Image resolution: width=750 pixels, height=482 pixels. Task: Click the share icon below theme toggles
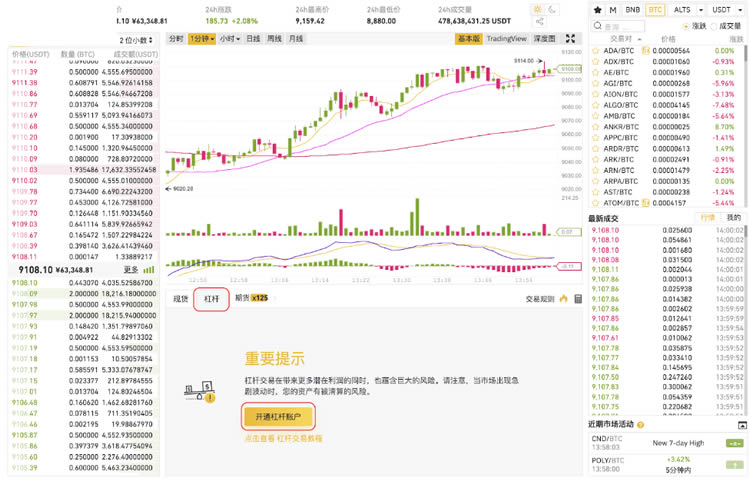pos(540,22)
